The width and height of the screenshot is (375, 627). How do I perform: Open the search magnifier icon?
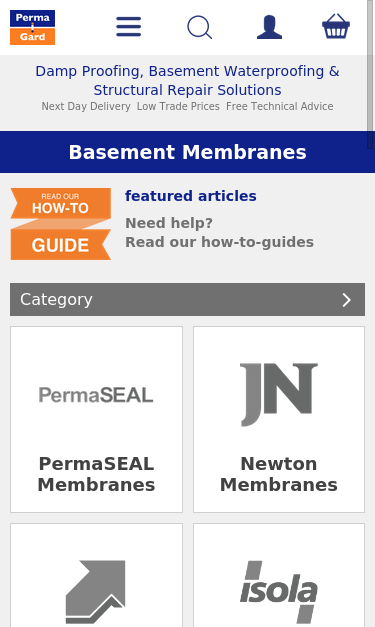tap(199, 27)
